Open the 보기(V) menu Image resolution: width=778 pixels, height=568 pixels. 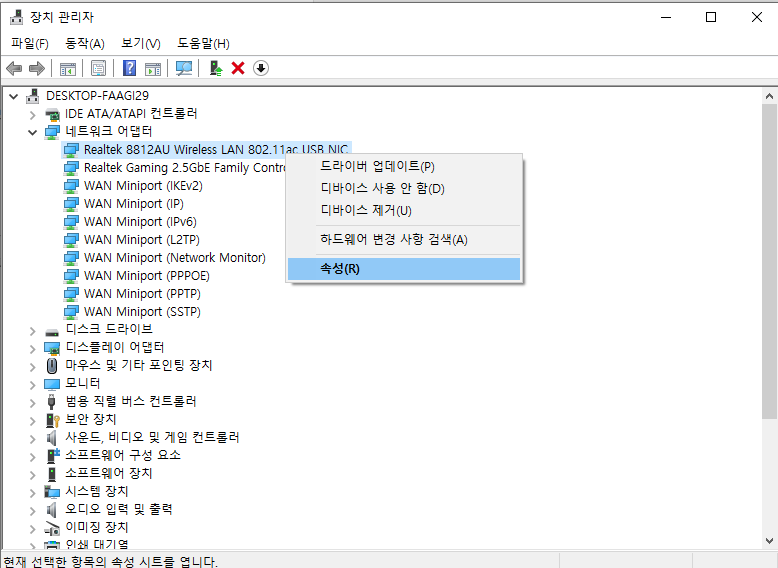pos(141,44)
